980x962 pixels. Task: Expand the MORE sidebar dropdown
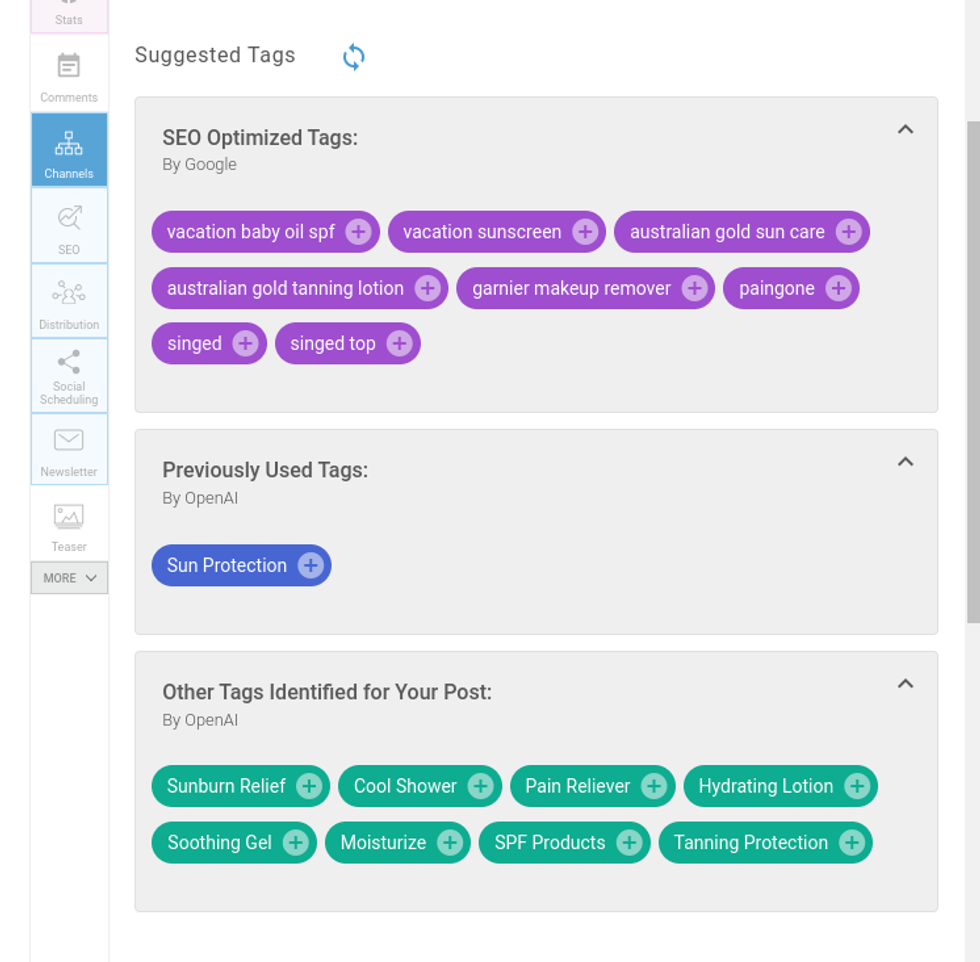point(69,578)
